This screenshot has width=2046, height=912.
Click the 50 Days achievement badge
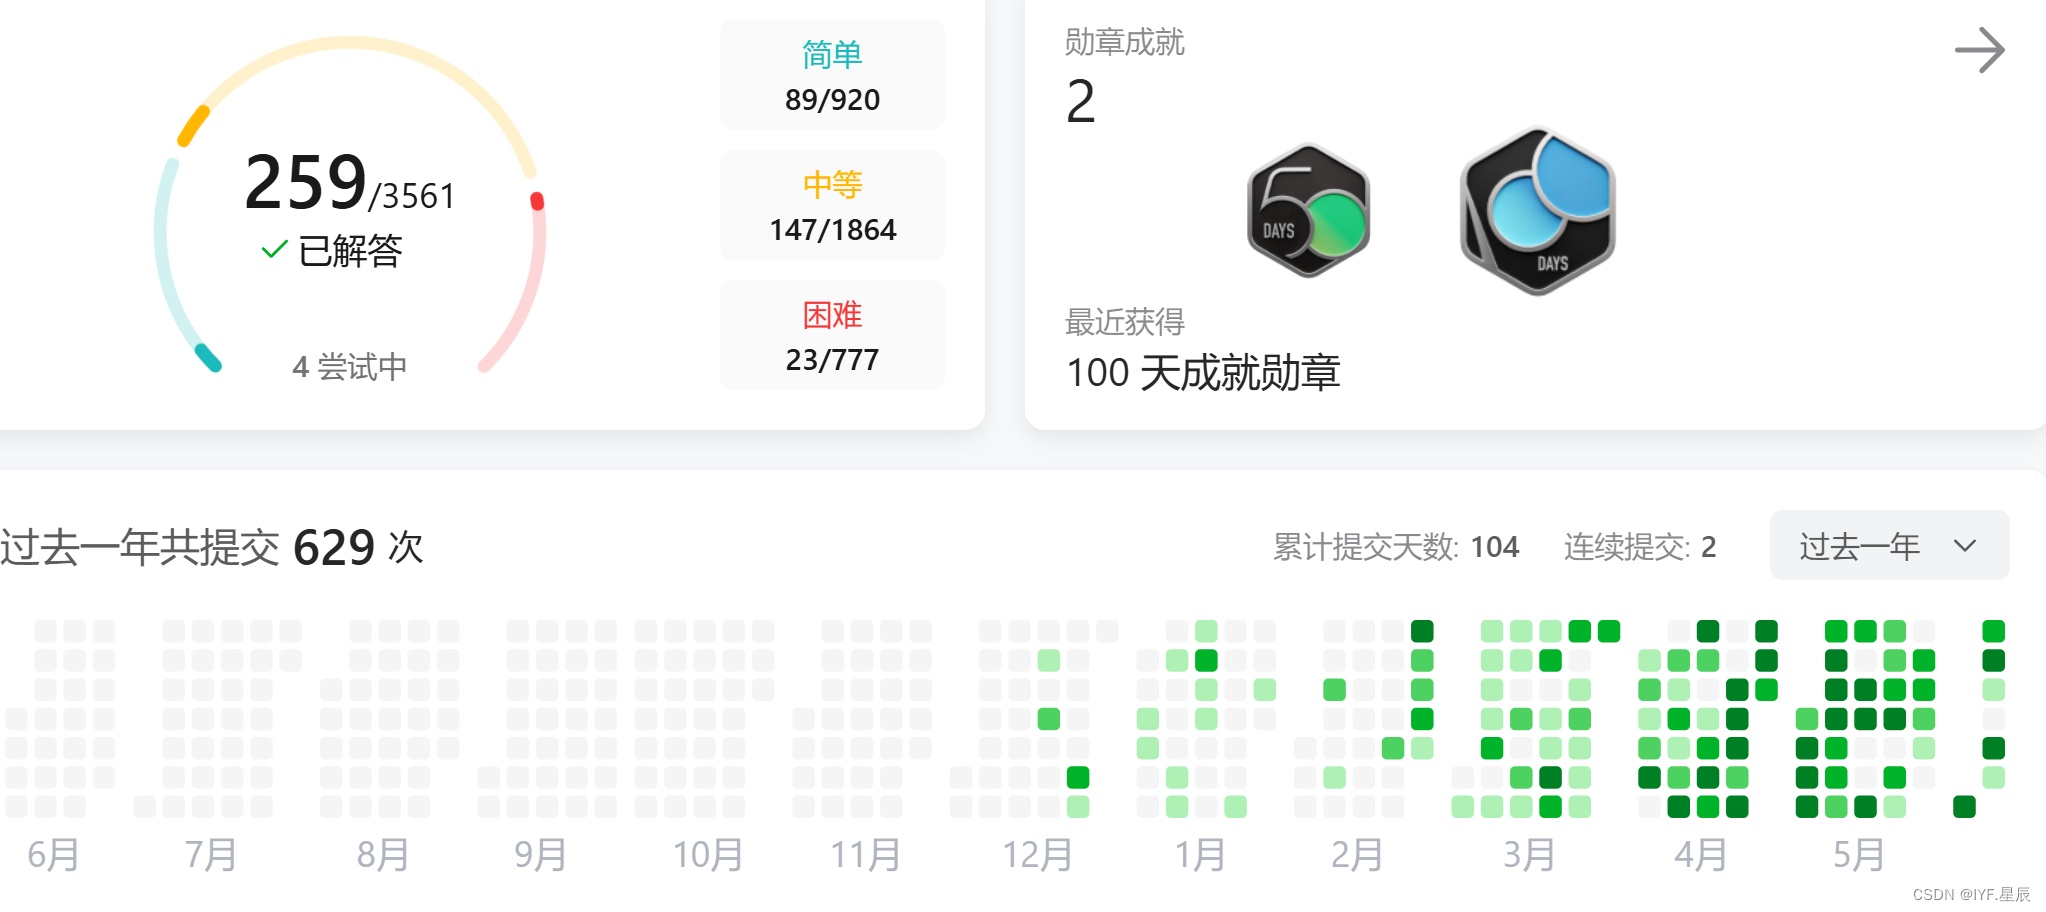click(x=1308, y=211)
